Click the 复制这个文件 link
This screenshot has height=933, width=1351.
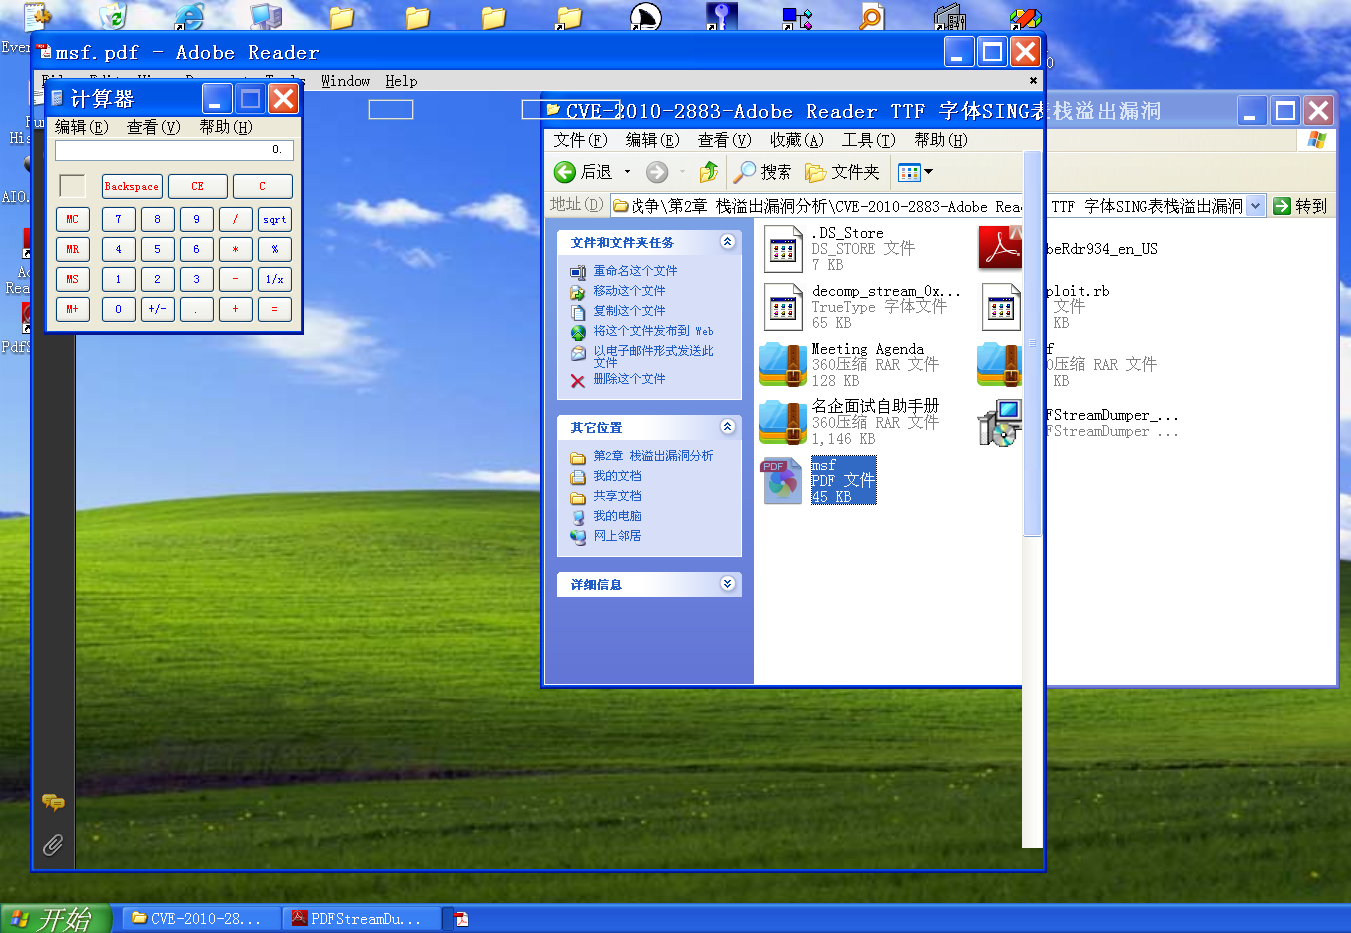pos(629,311)
